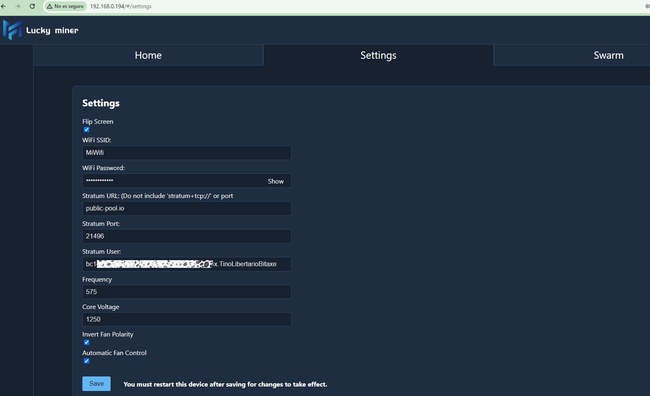Click the WiFi SSID field
Screen dimensions: 650x396
[x=187, y=153]
